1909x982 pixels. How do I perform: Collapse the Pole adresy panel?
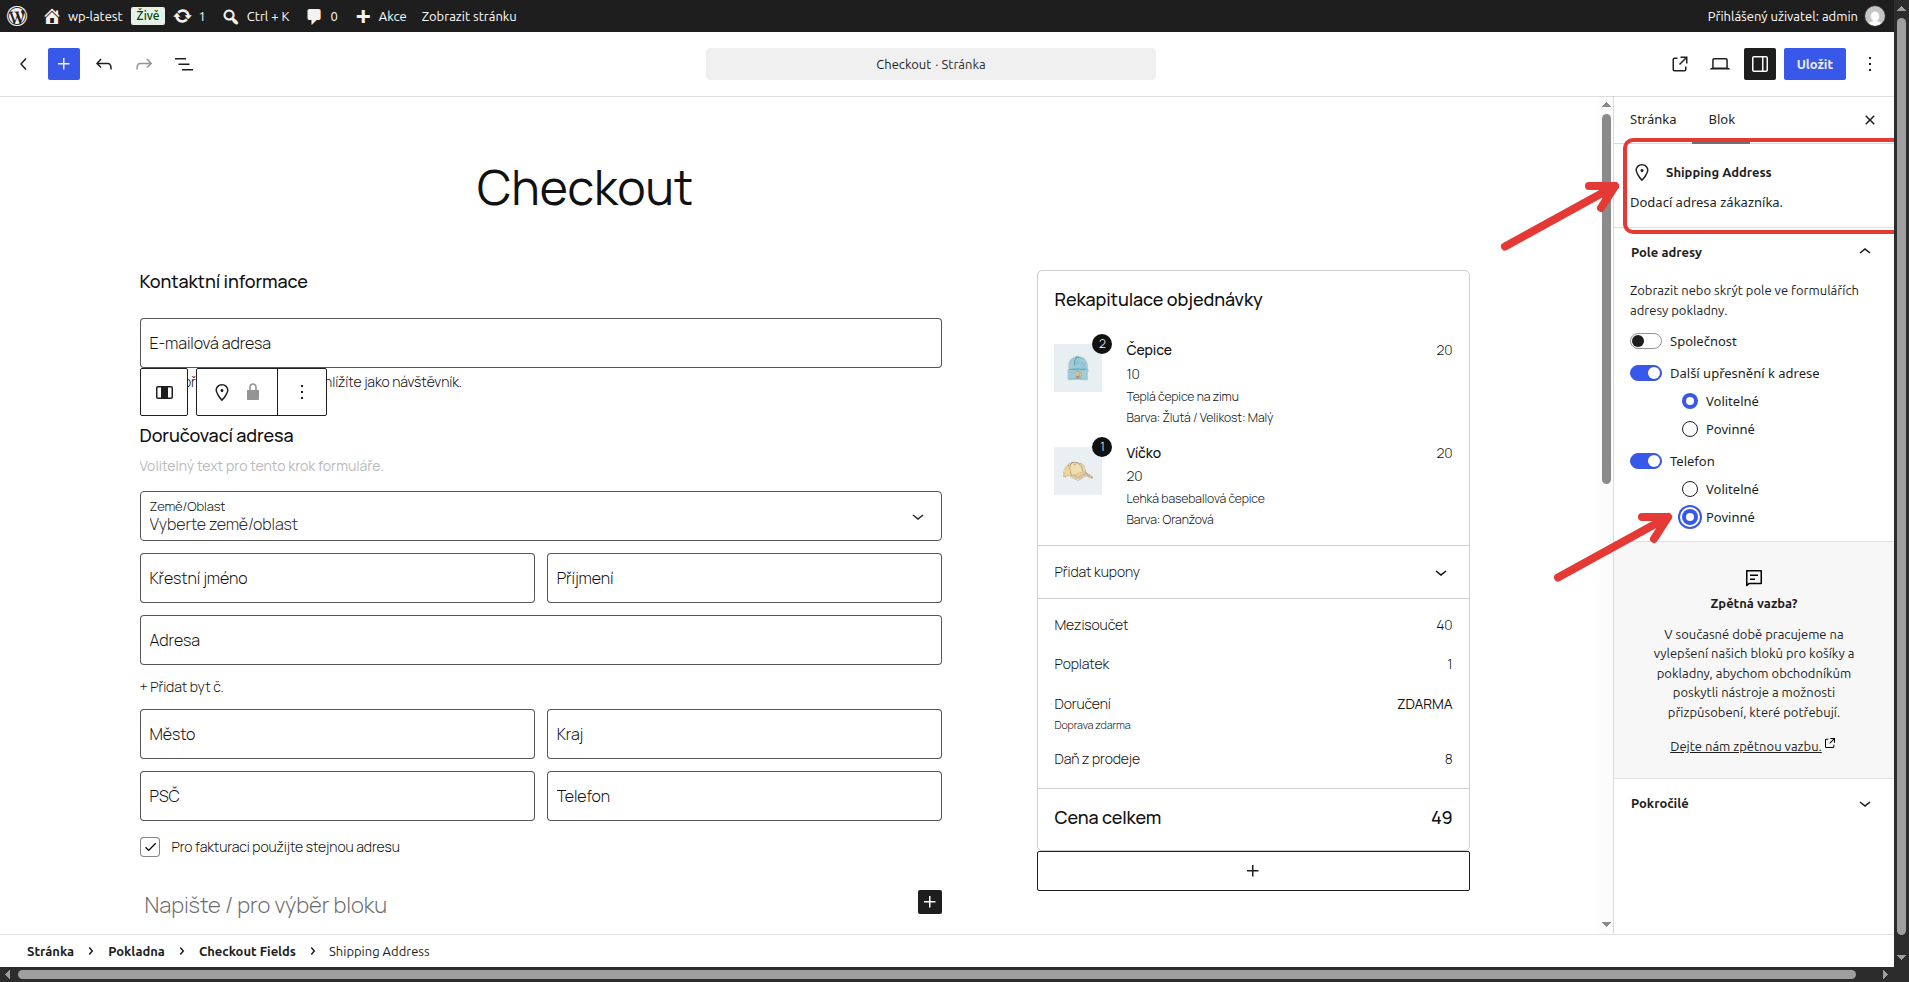click(1754, 252)
